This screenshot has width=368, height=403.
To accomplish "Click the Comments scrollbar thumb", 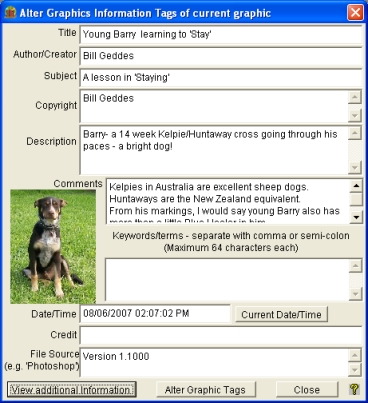I will 356,199.
